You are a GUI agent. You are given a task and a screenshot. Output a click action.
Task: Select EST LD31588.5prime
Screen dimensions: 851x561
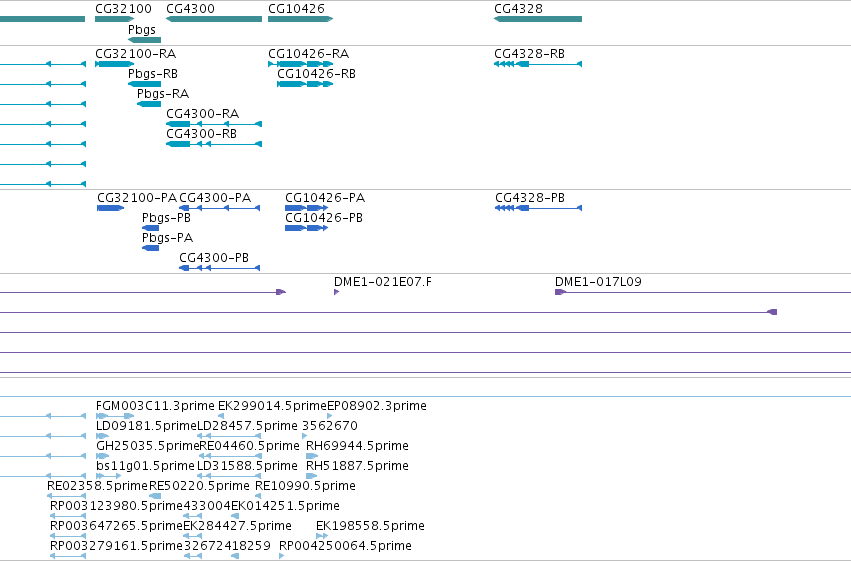click(228, 476)
